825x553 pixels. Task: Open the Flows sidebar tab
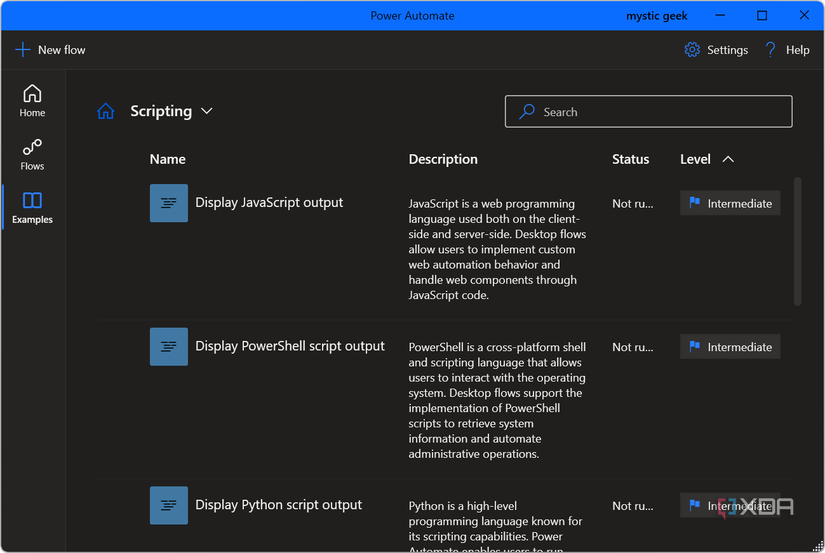[x=32, y=155]
